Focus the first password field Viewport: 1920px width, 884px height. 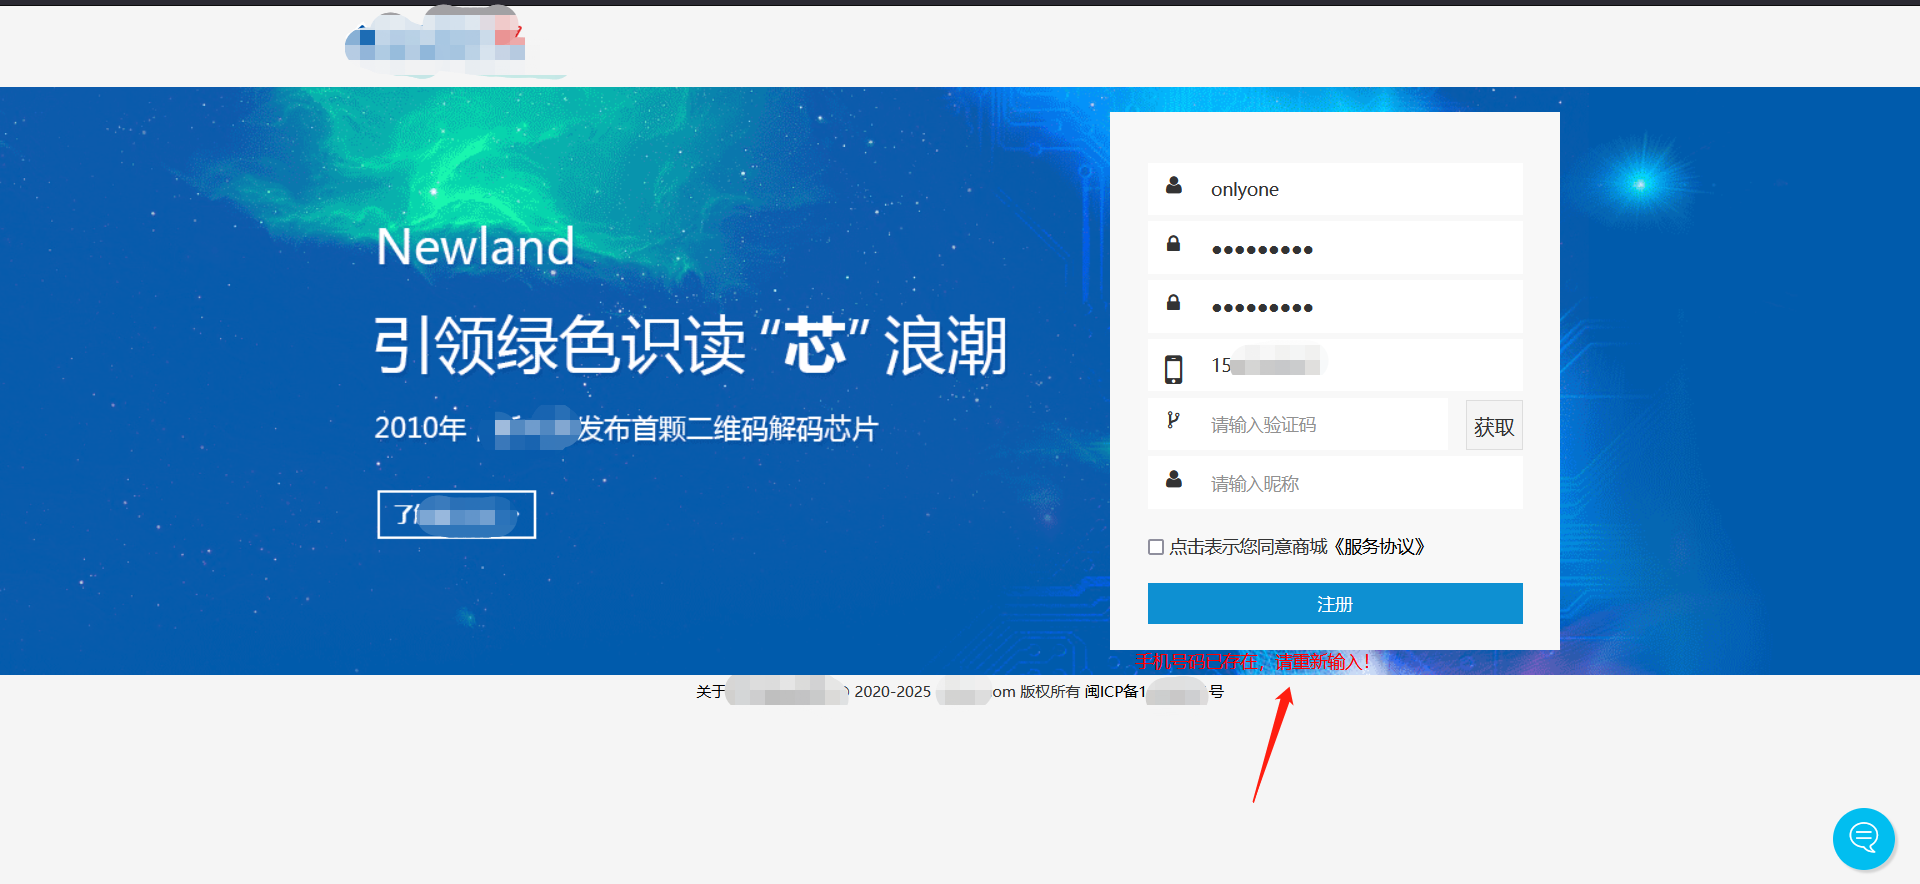click(1335, 247)
